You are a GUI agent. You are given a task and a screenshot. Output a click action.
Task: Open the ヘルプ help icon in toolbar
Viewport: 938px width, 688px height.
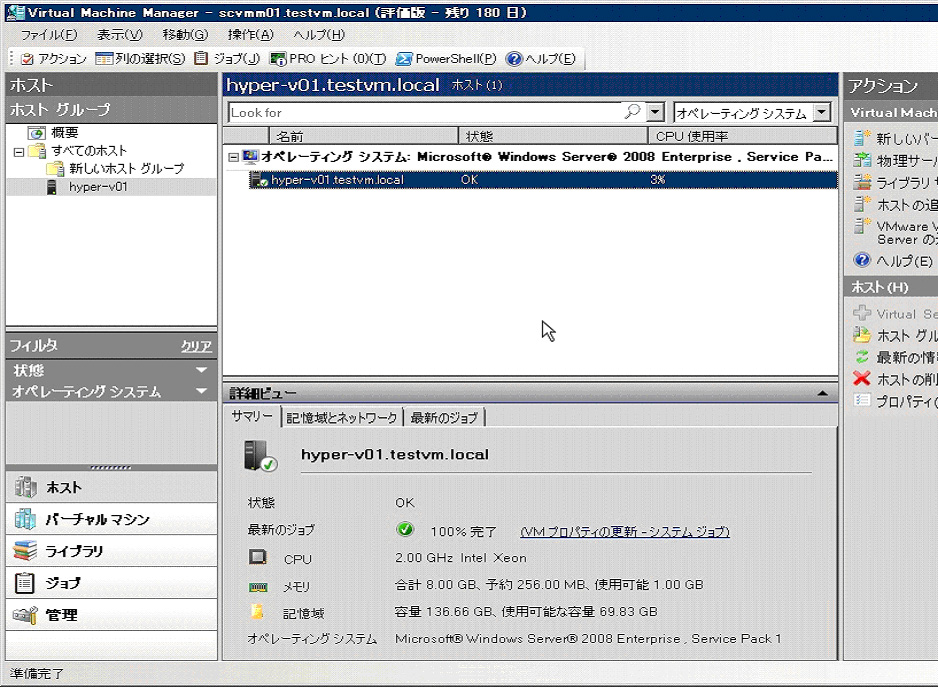click(x=514, y=59)
